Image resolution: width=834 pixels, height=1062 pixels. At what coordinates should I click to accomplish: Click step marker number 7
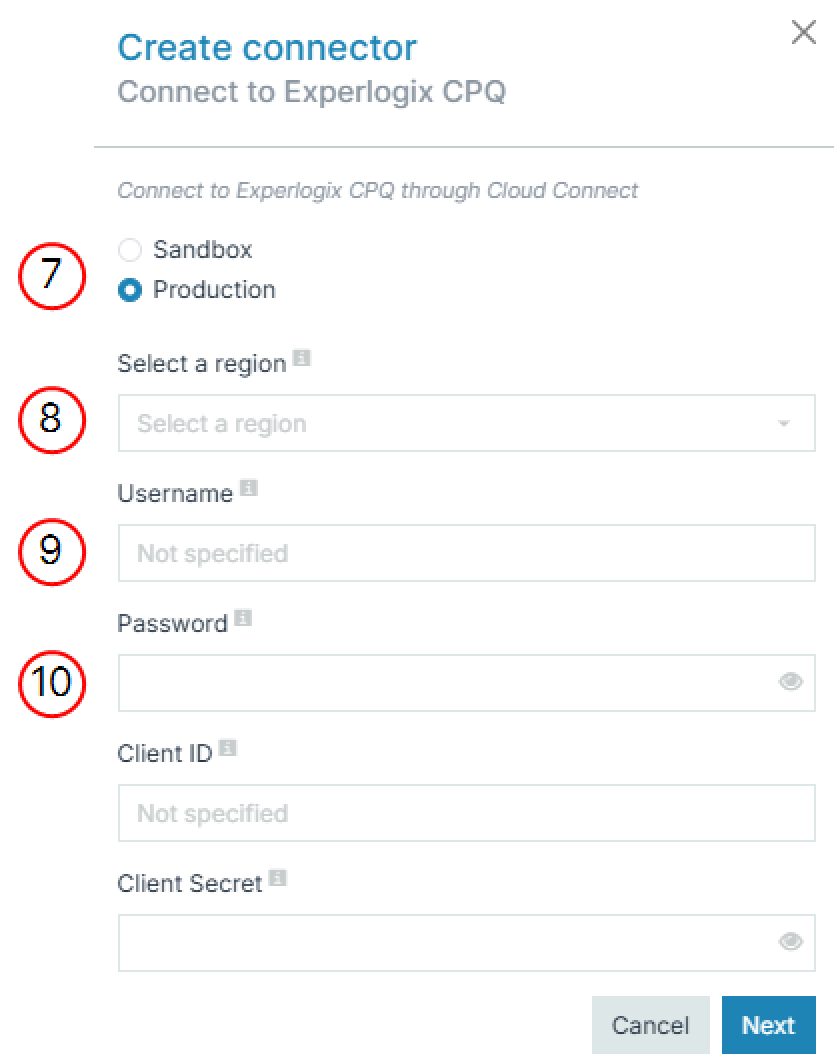pyautogui.click(x=51, y=276)
